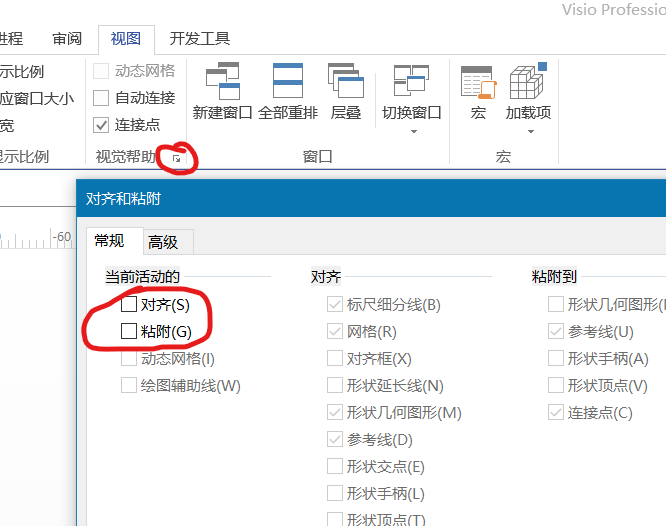Toggle the 形状顶点(V) checkbox
Image resolution: width=666 pixels, height=526 pixels.
(556, 385)
